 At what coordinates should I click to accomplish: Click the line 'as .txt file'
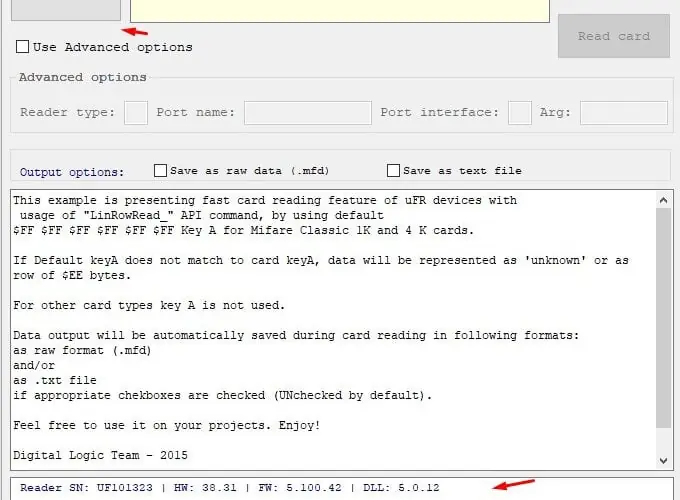[55, 380]
